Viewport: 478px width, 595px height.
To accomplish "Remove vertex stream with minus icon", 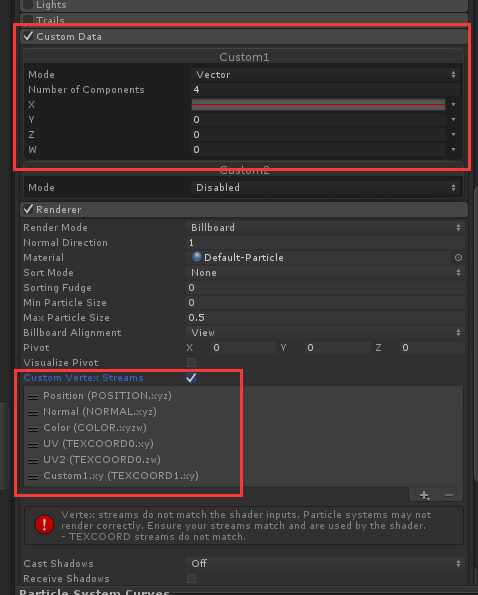I will 449,495.
